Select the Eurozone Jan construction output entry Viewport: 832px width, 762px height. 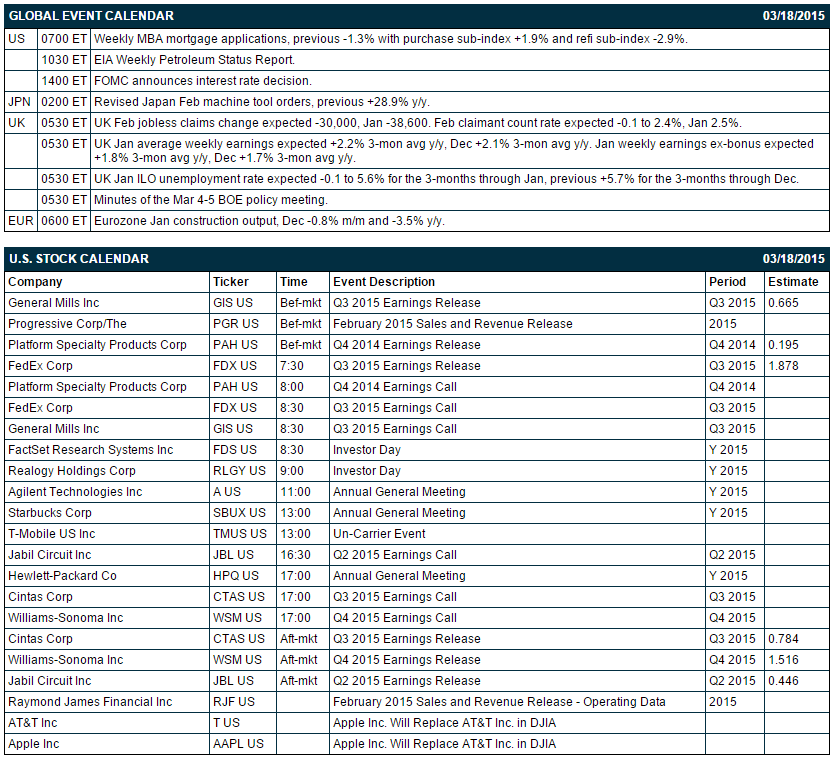(269, 221)
